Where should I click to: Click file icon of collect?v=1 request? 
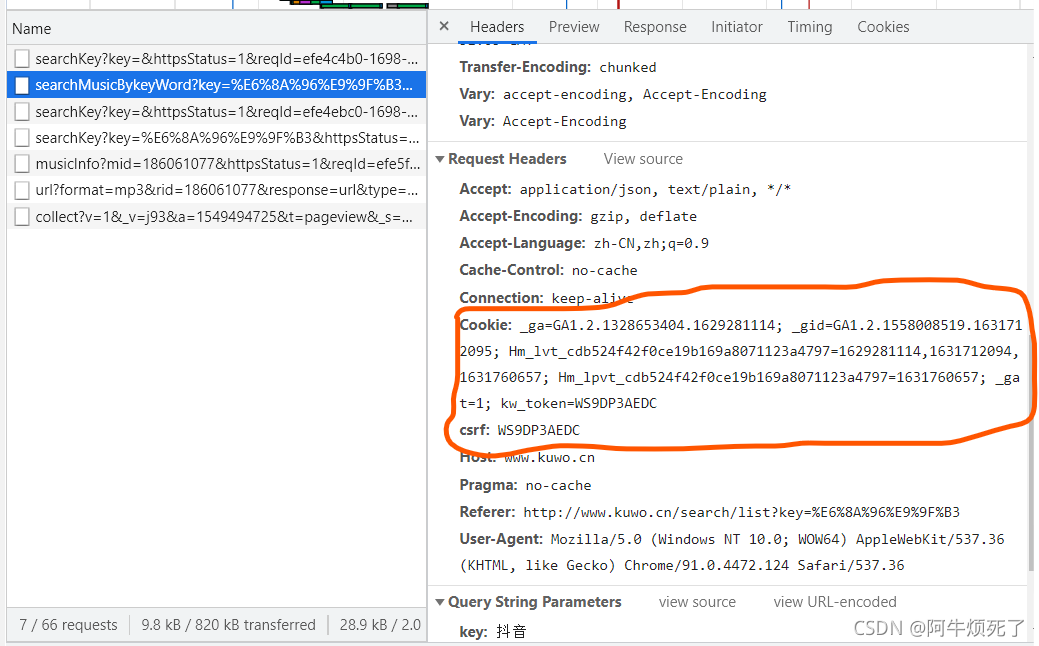[x=22, y=217]
